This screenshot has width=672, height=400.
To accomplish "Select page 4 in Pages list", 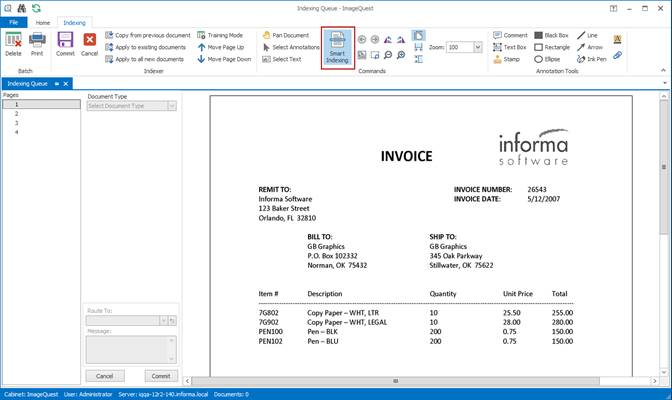I will (42, 132).
